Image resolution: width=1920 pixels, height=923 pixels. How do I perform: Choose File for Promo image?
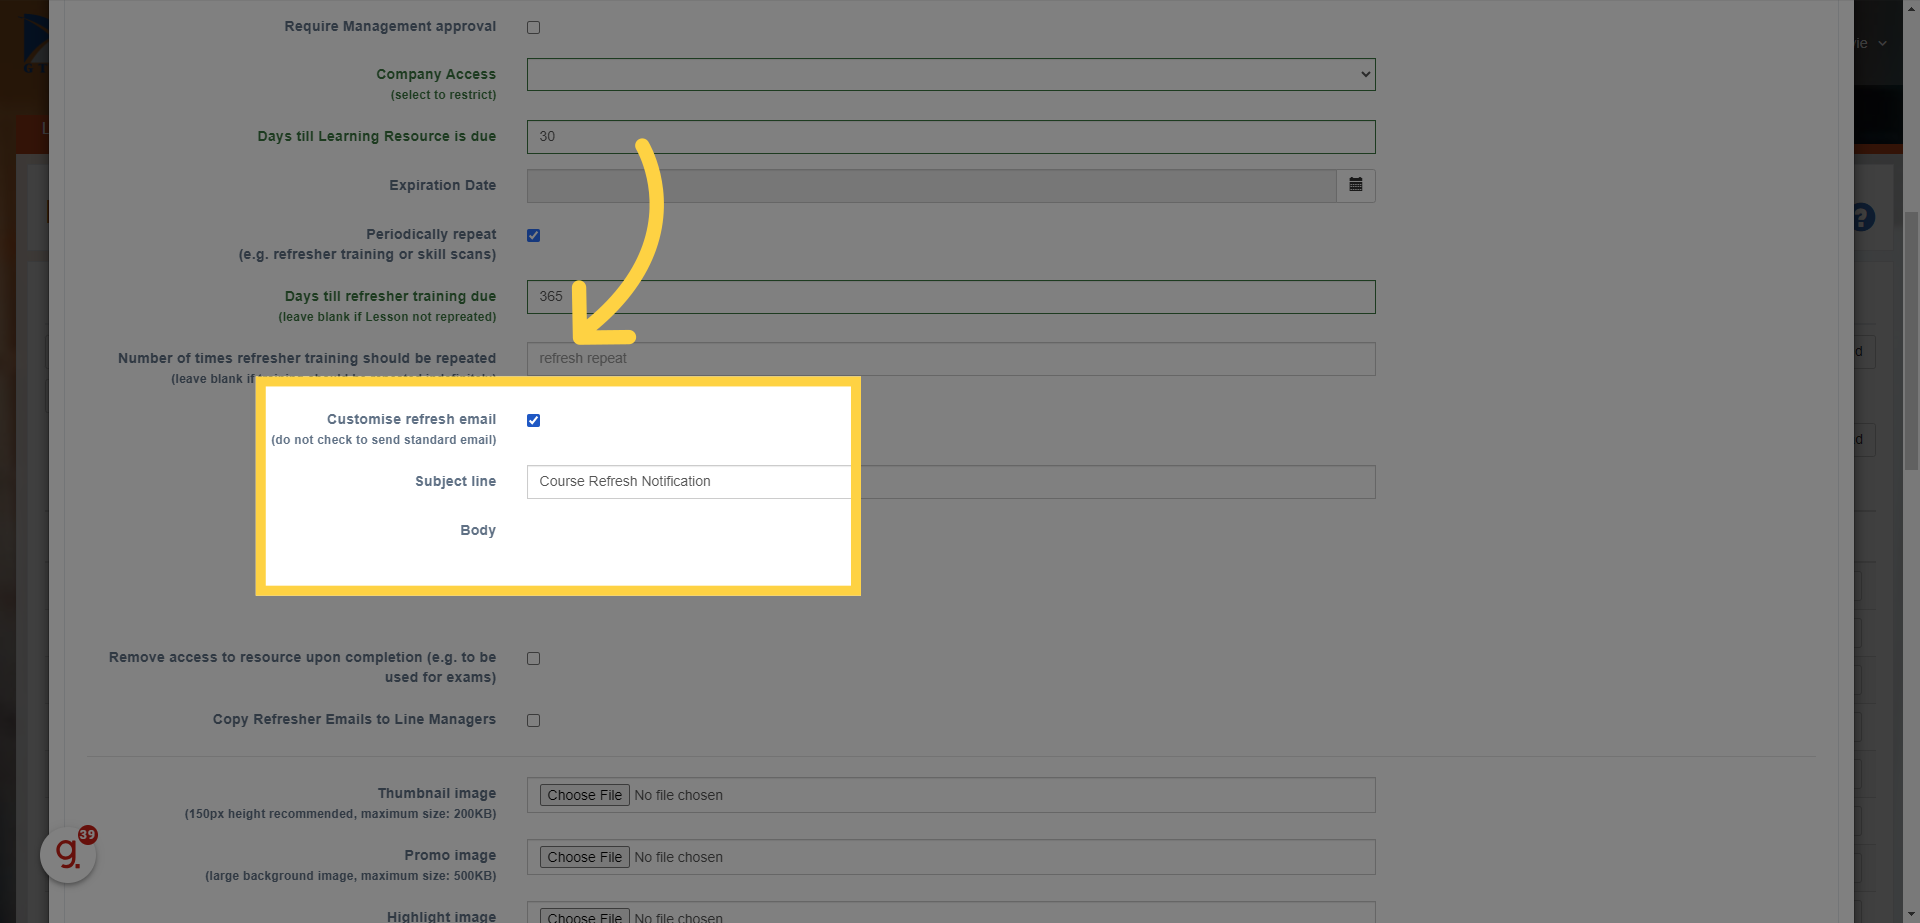pyautogui.click(x=585, y=857)
